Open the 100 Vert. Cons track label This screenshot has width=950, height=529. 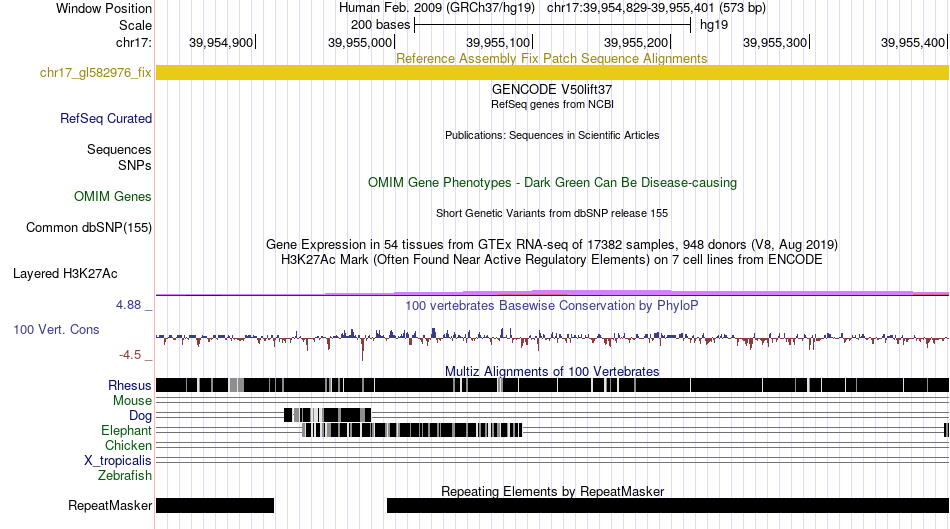[56, 330]
